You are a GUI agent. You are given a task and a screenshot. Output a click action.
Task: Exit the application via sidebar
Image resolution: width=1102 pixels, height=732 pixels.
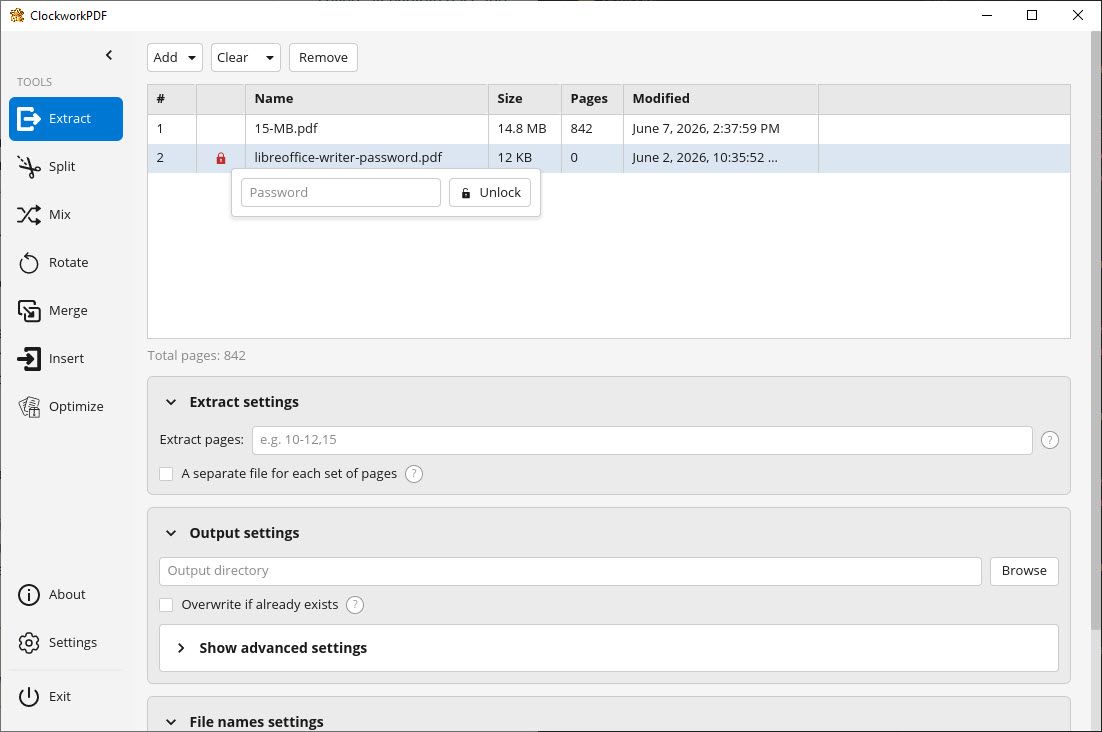pos(66,696)
